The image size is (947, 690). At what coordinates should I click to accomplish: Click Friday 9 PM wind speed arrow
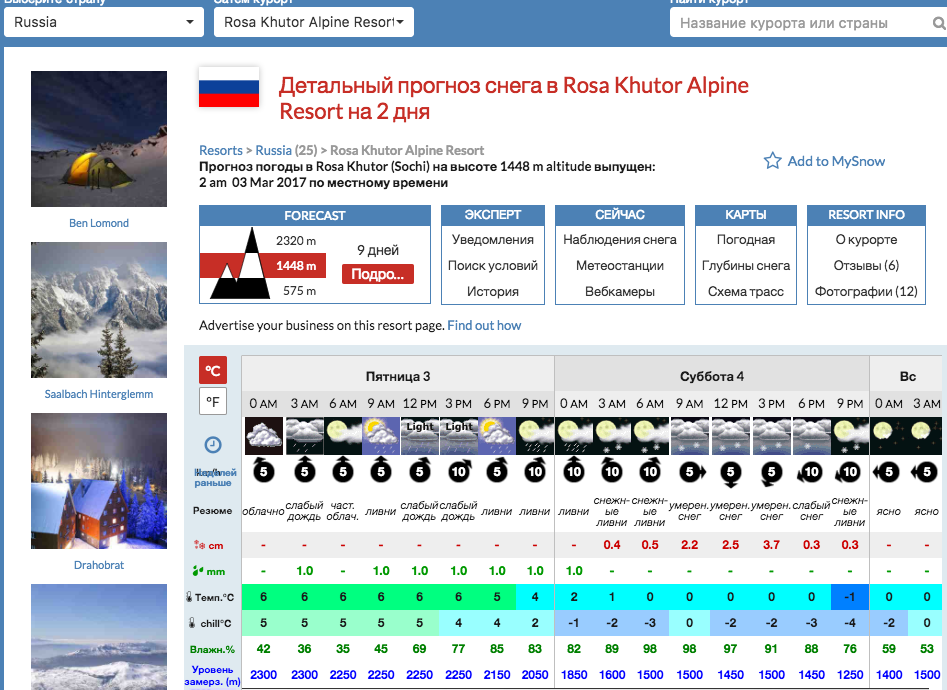(x=535, y=470)
